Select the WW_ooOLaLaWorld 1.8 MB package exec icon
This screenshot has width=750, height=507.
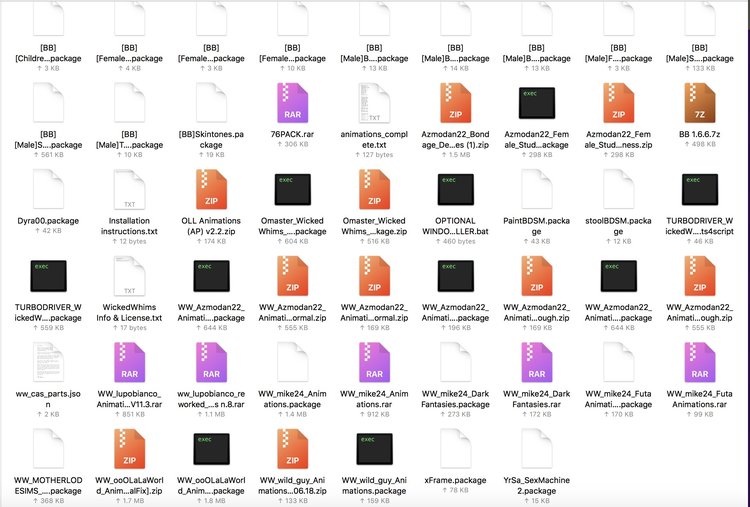tap(211, 449)
